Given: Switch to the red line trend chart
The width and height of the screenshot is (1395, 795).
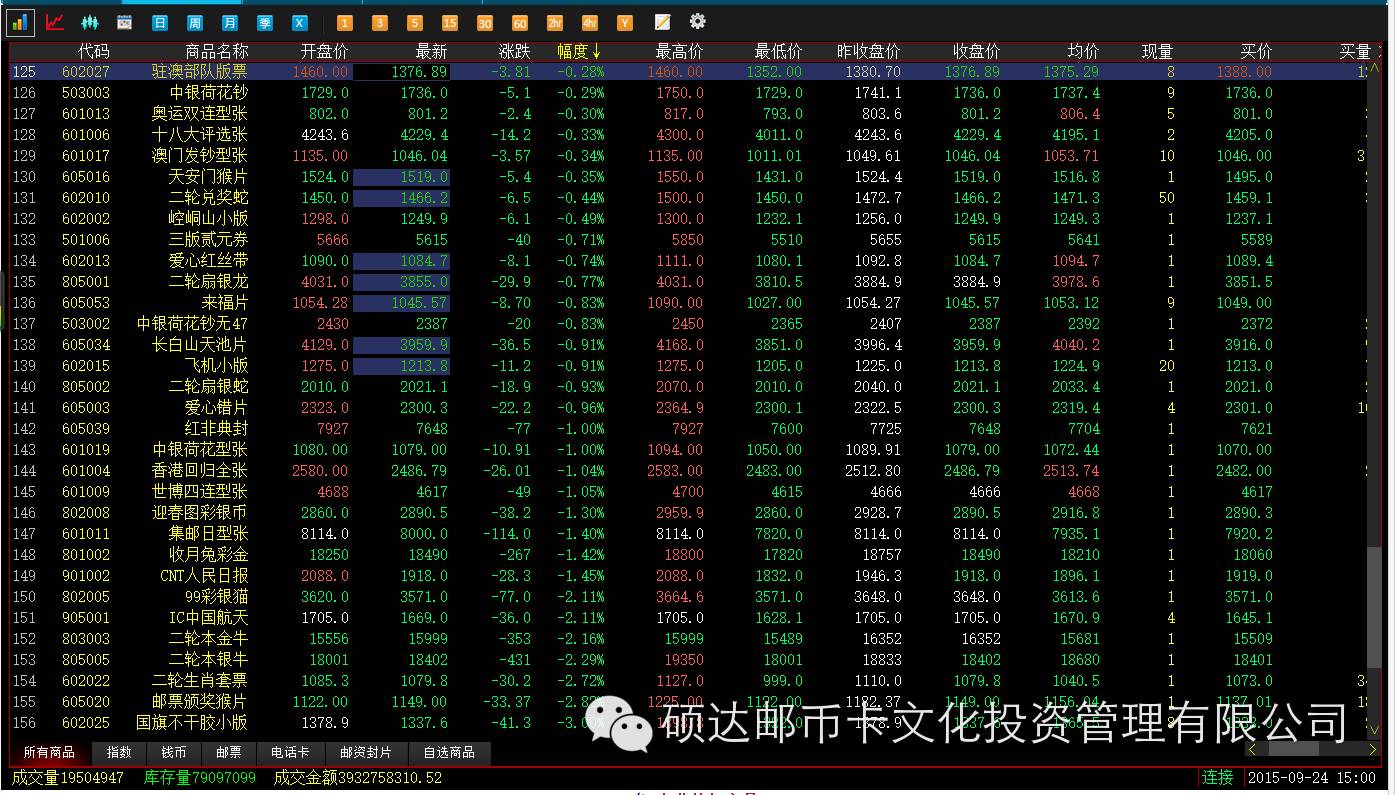Looking at the screenshot, I should (55, 22).
